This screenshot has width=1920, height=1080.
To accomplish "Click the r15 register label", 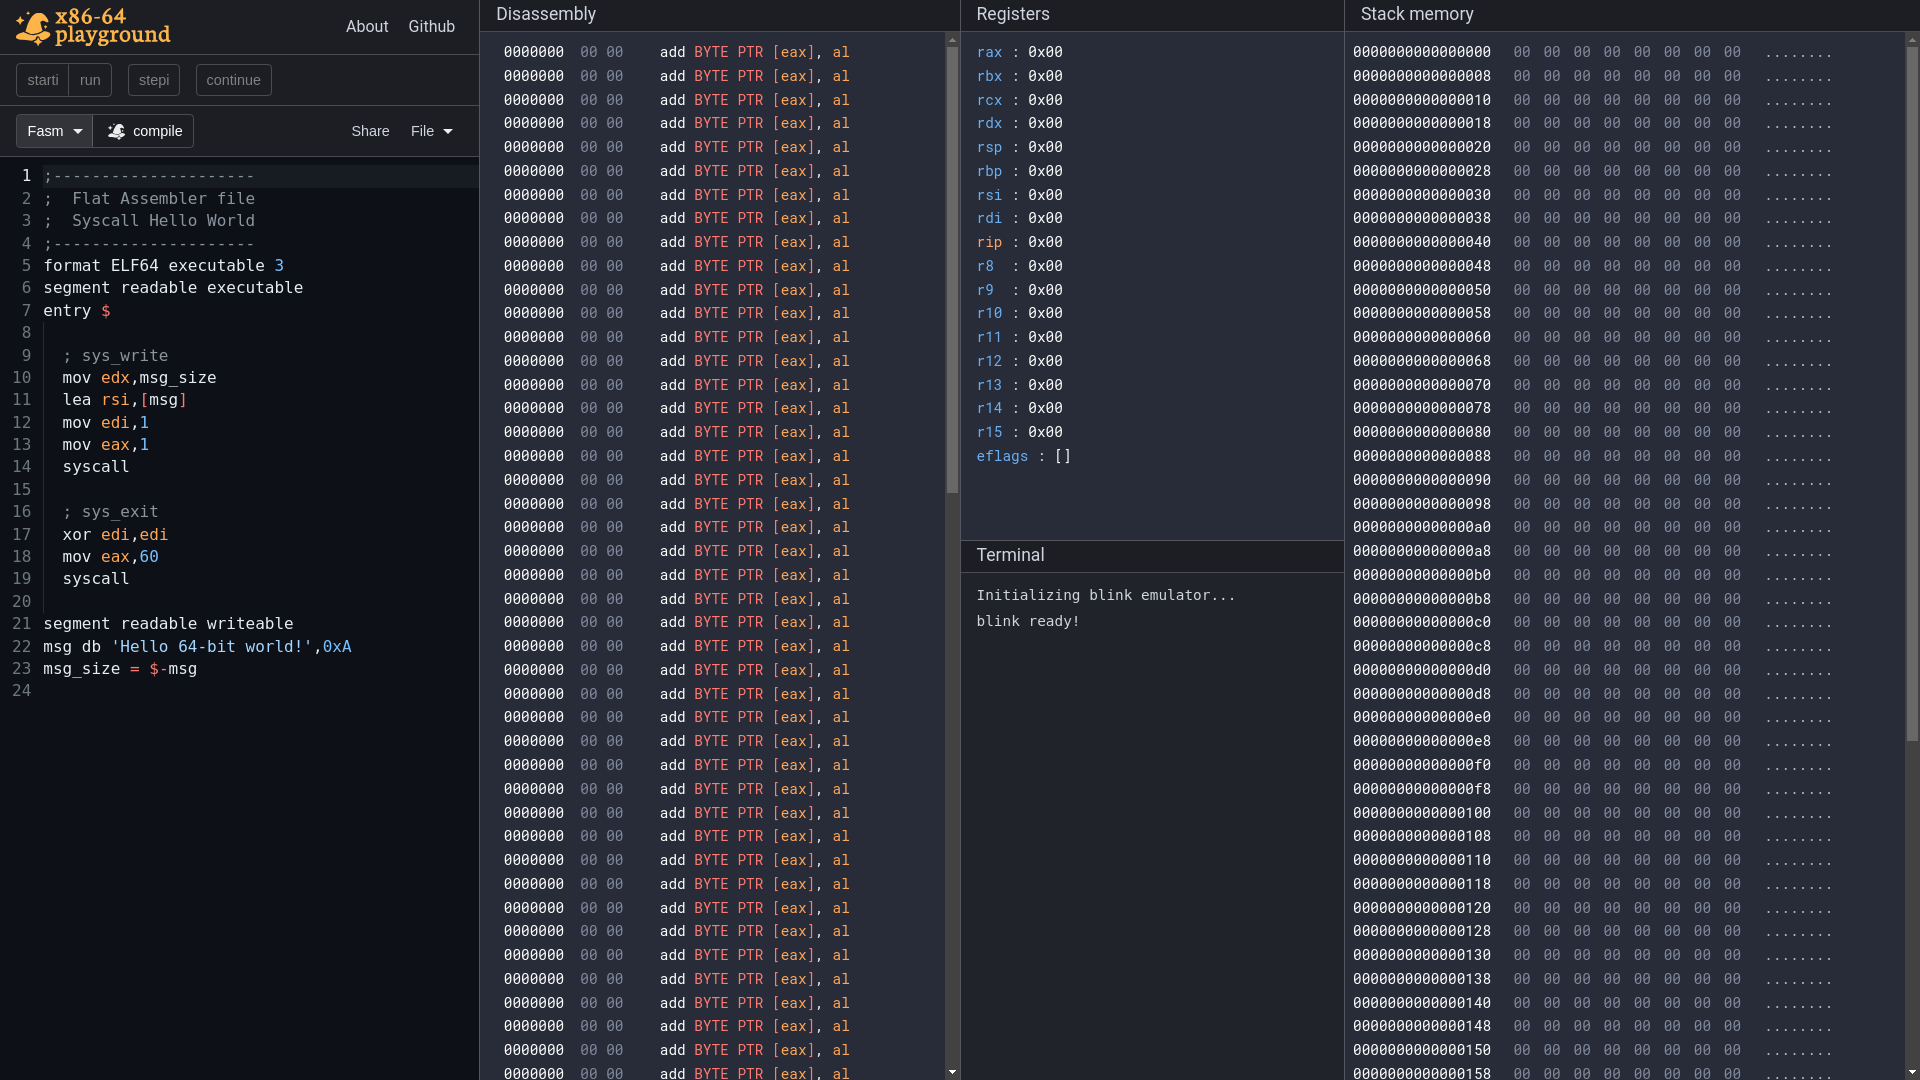I will pyautogui.click(x=989, y=432).
